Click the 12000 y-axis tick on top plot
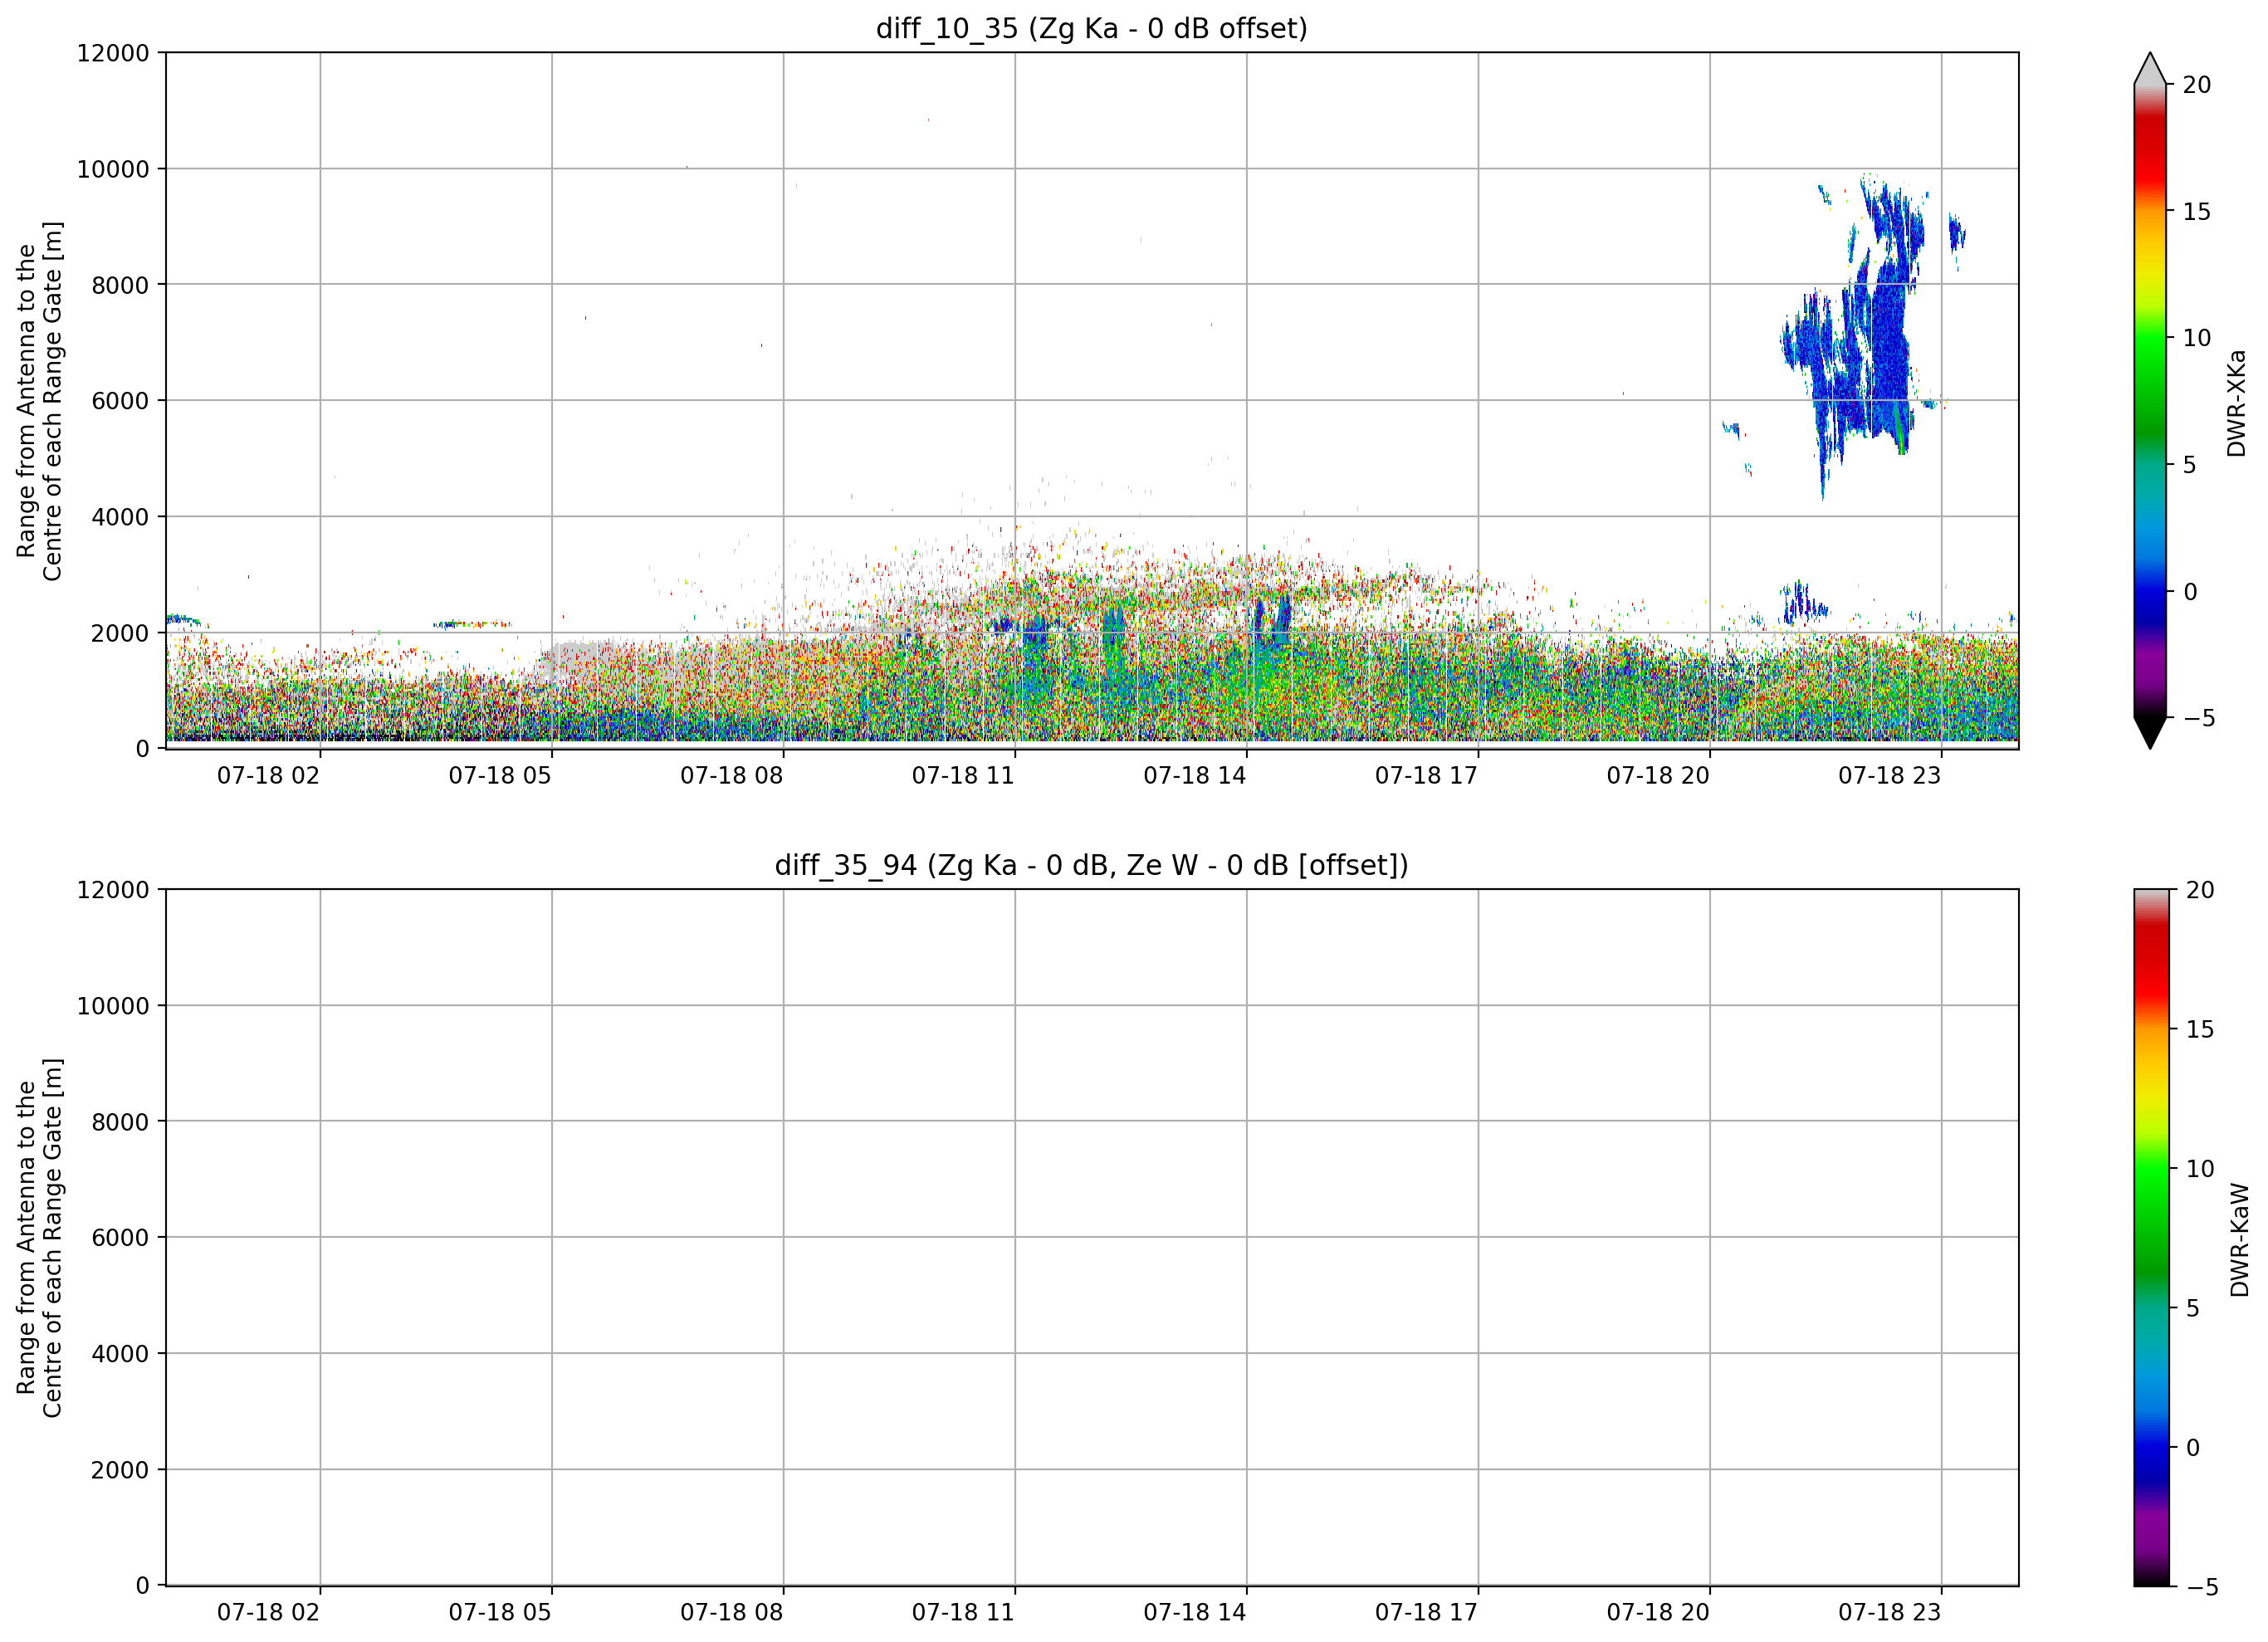Viewport: 2268px width, 1642px height. (113, 53)
